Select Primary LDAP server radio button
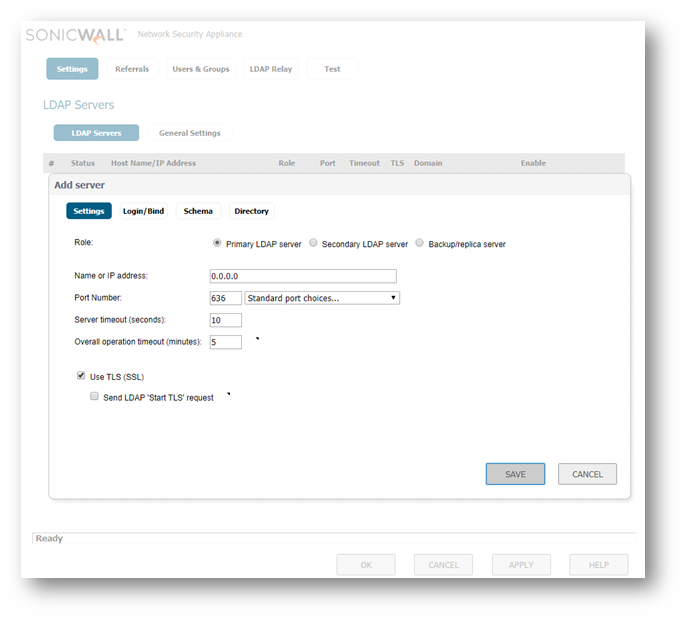The image size is (687, 620). (x=217, y=243)
